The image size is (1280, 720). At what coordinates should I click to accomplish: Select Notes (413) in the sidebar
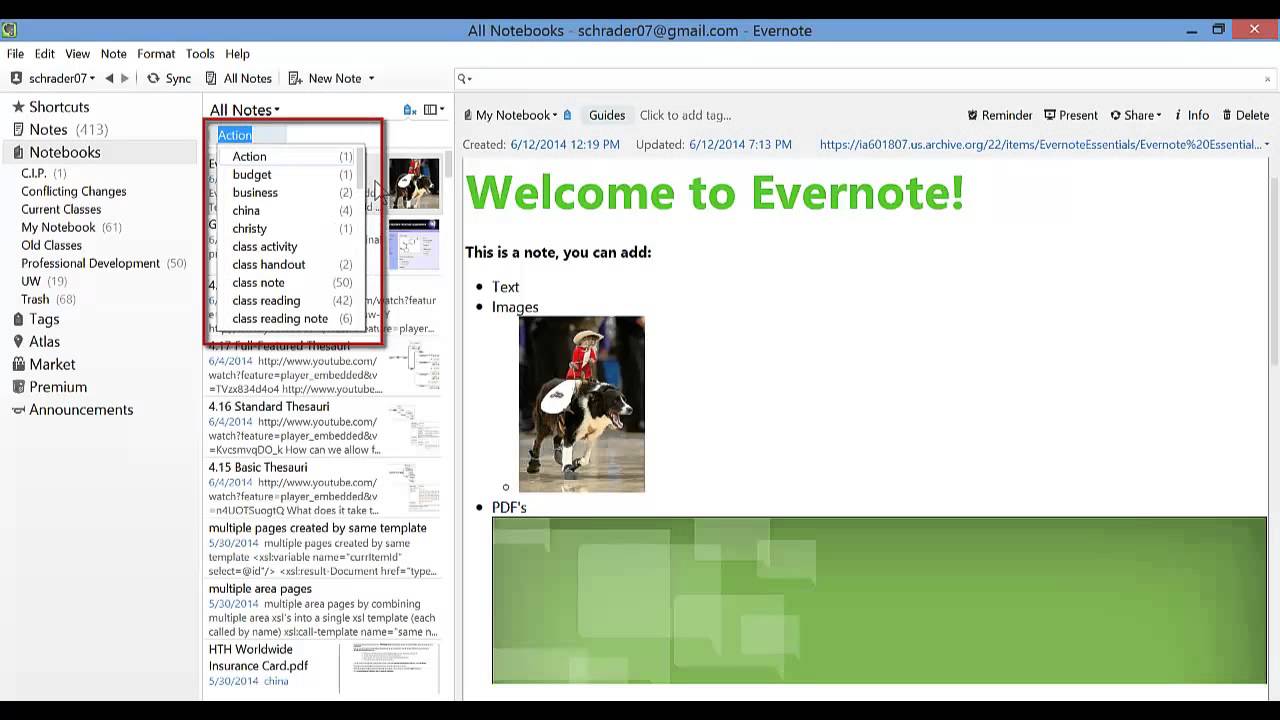point(60,130)
